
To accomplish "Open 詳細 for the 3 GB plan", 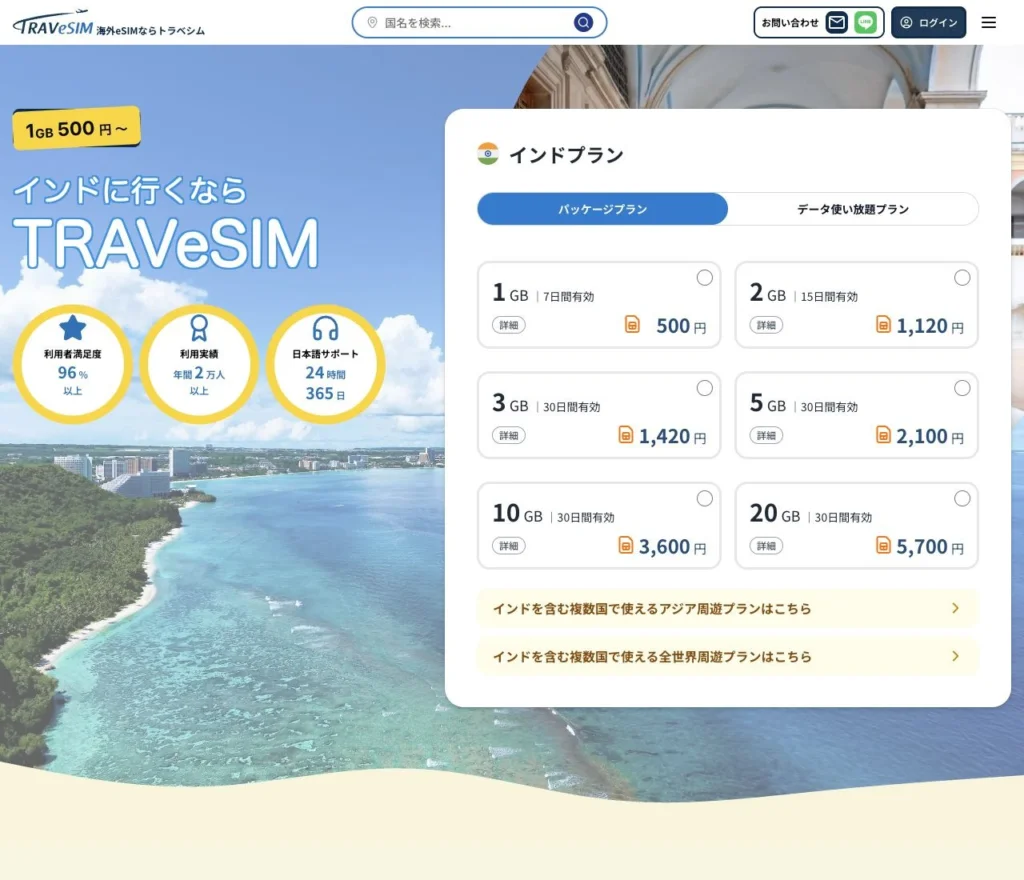I will click(509, 435).
